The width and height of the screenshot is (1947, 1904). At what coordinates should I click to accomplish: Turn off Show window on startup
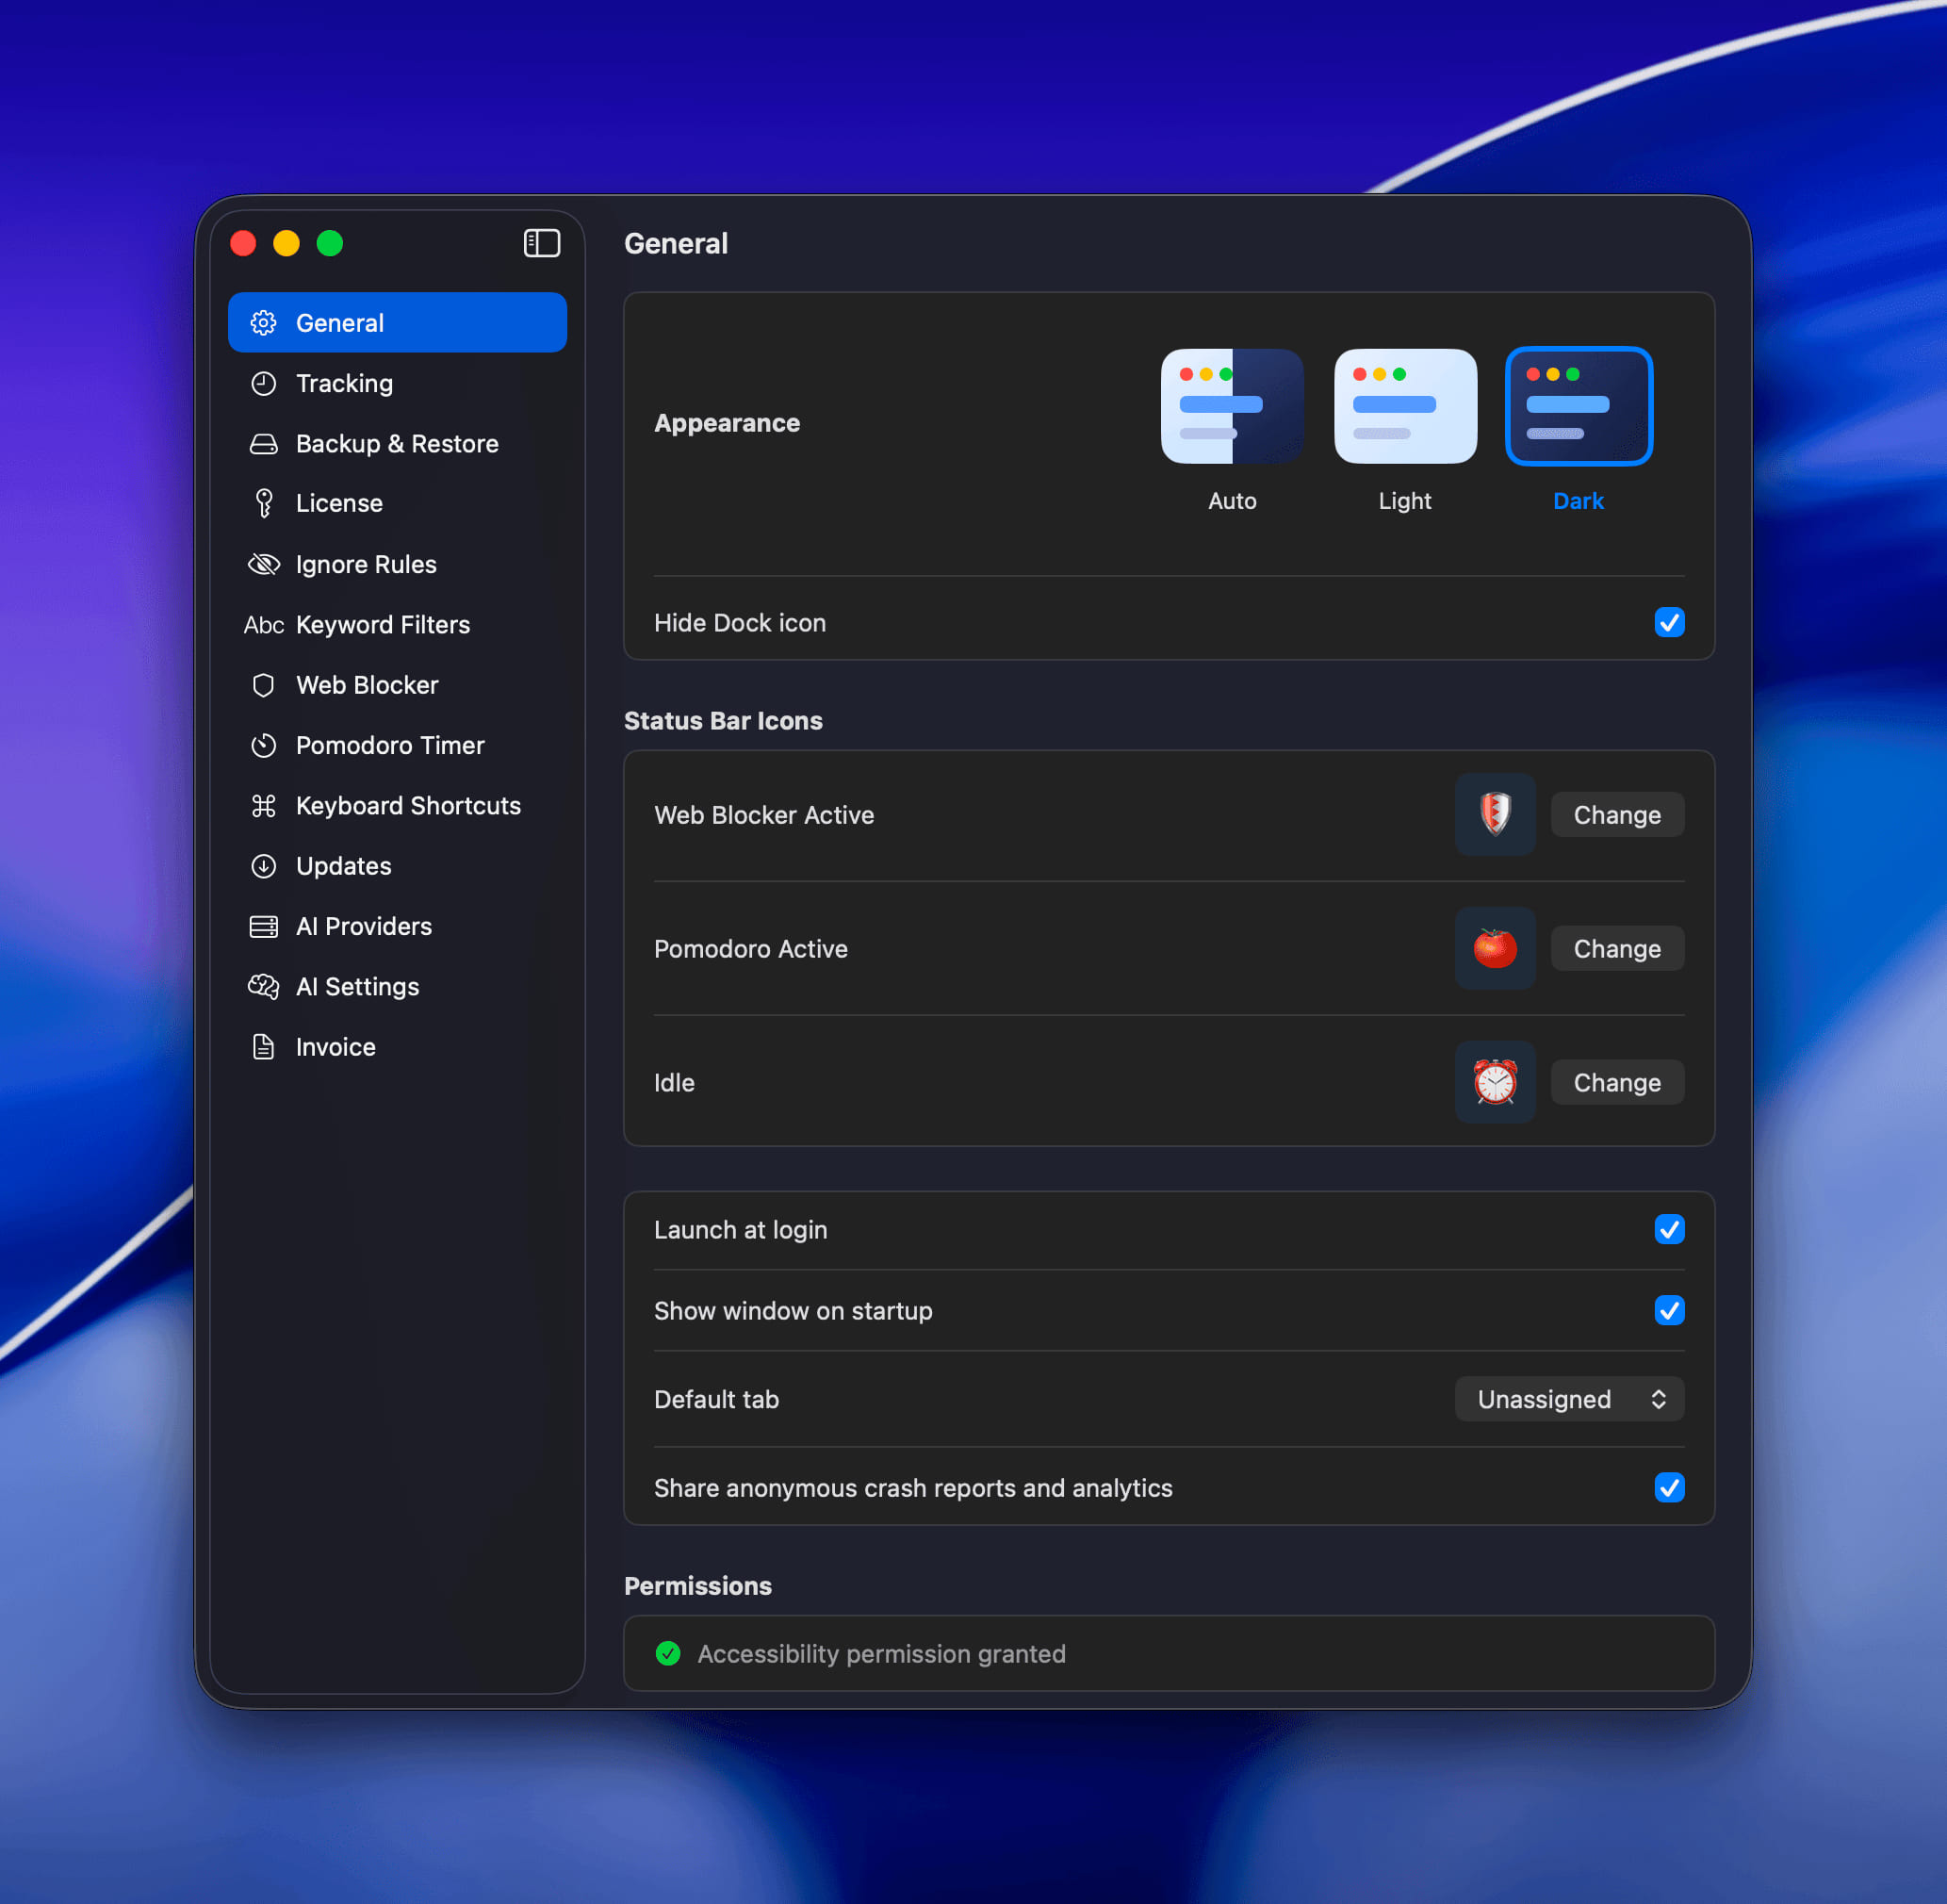coord(1668,1310)
